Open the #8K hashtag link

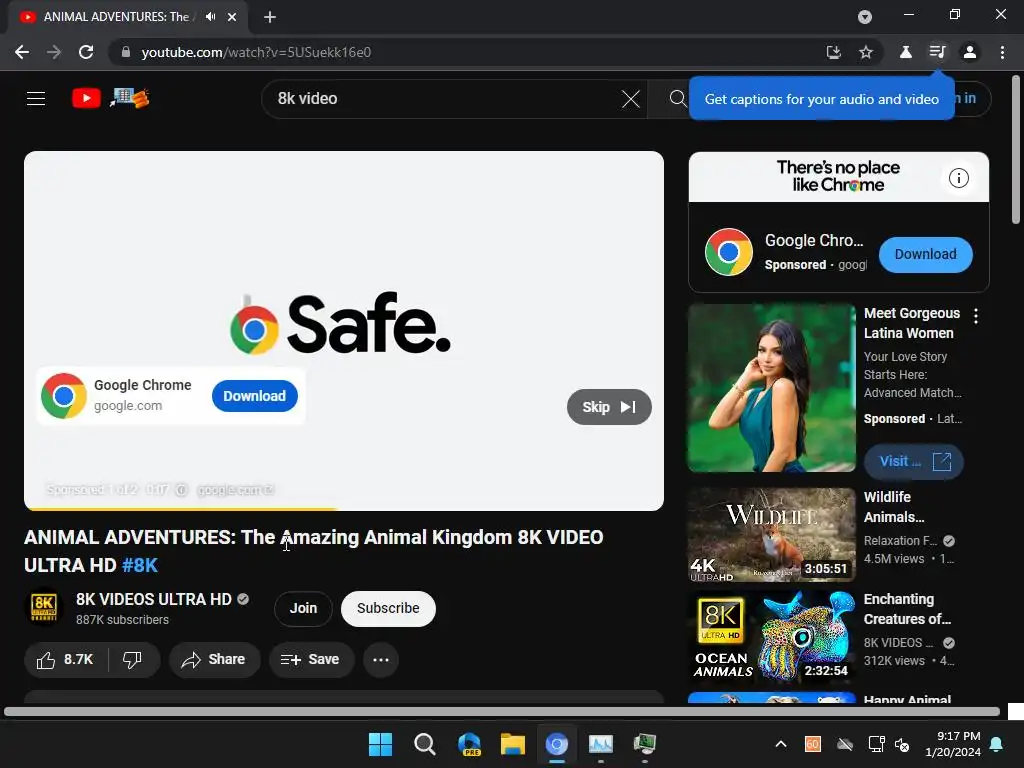pyautogui.click(x=140, y=566)
